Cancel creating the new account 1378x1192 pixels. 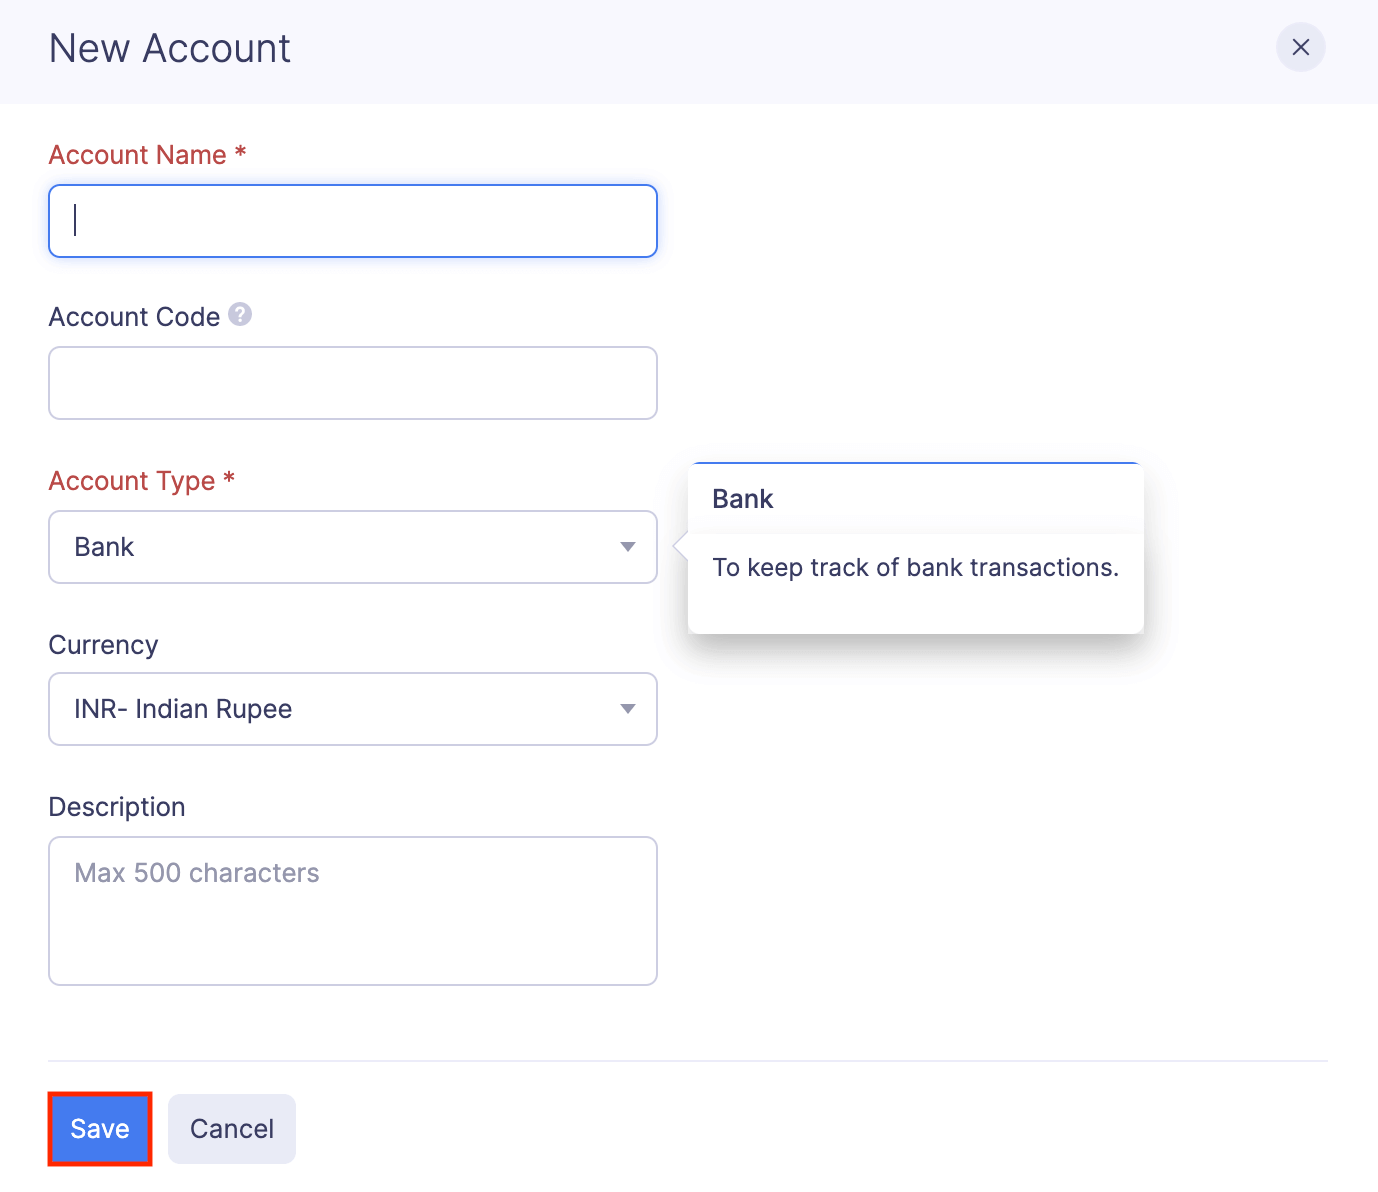231,1128
